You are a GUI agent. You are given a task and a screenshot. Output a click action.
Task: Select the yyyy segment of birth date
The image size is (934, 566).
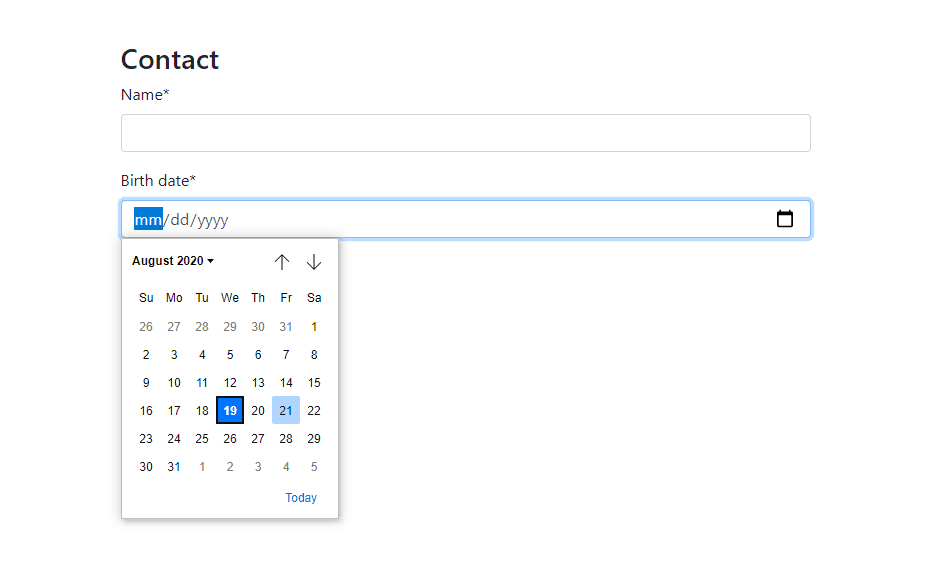(212, 220)
